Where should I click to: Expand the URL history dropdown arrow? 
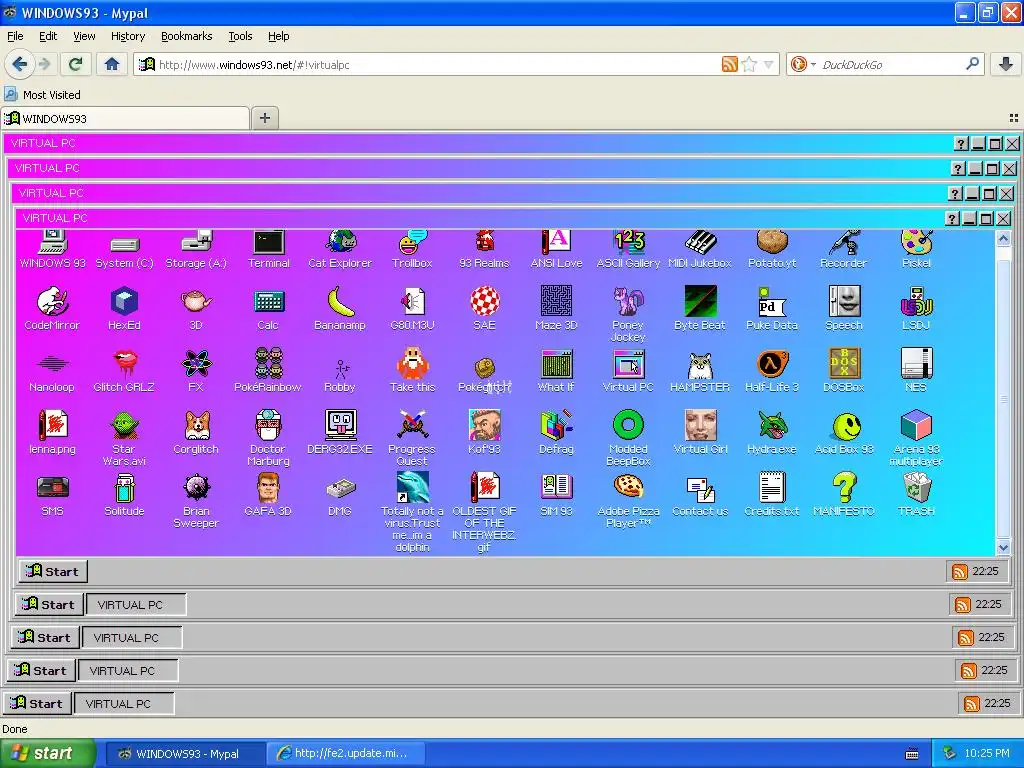point(769,64)
